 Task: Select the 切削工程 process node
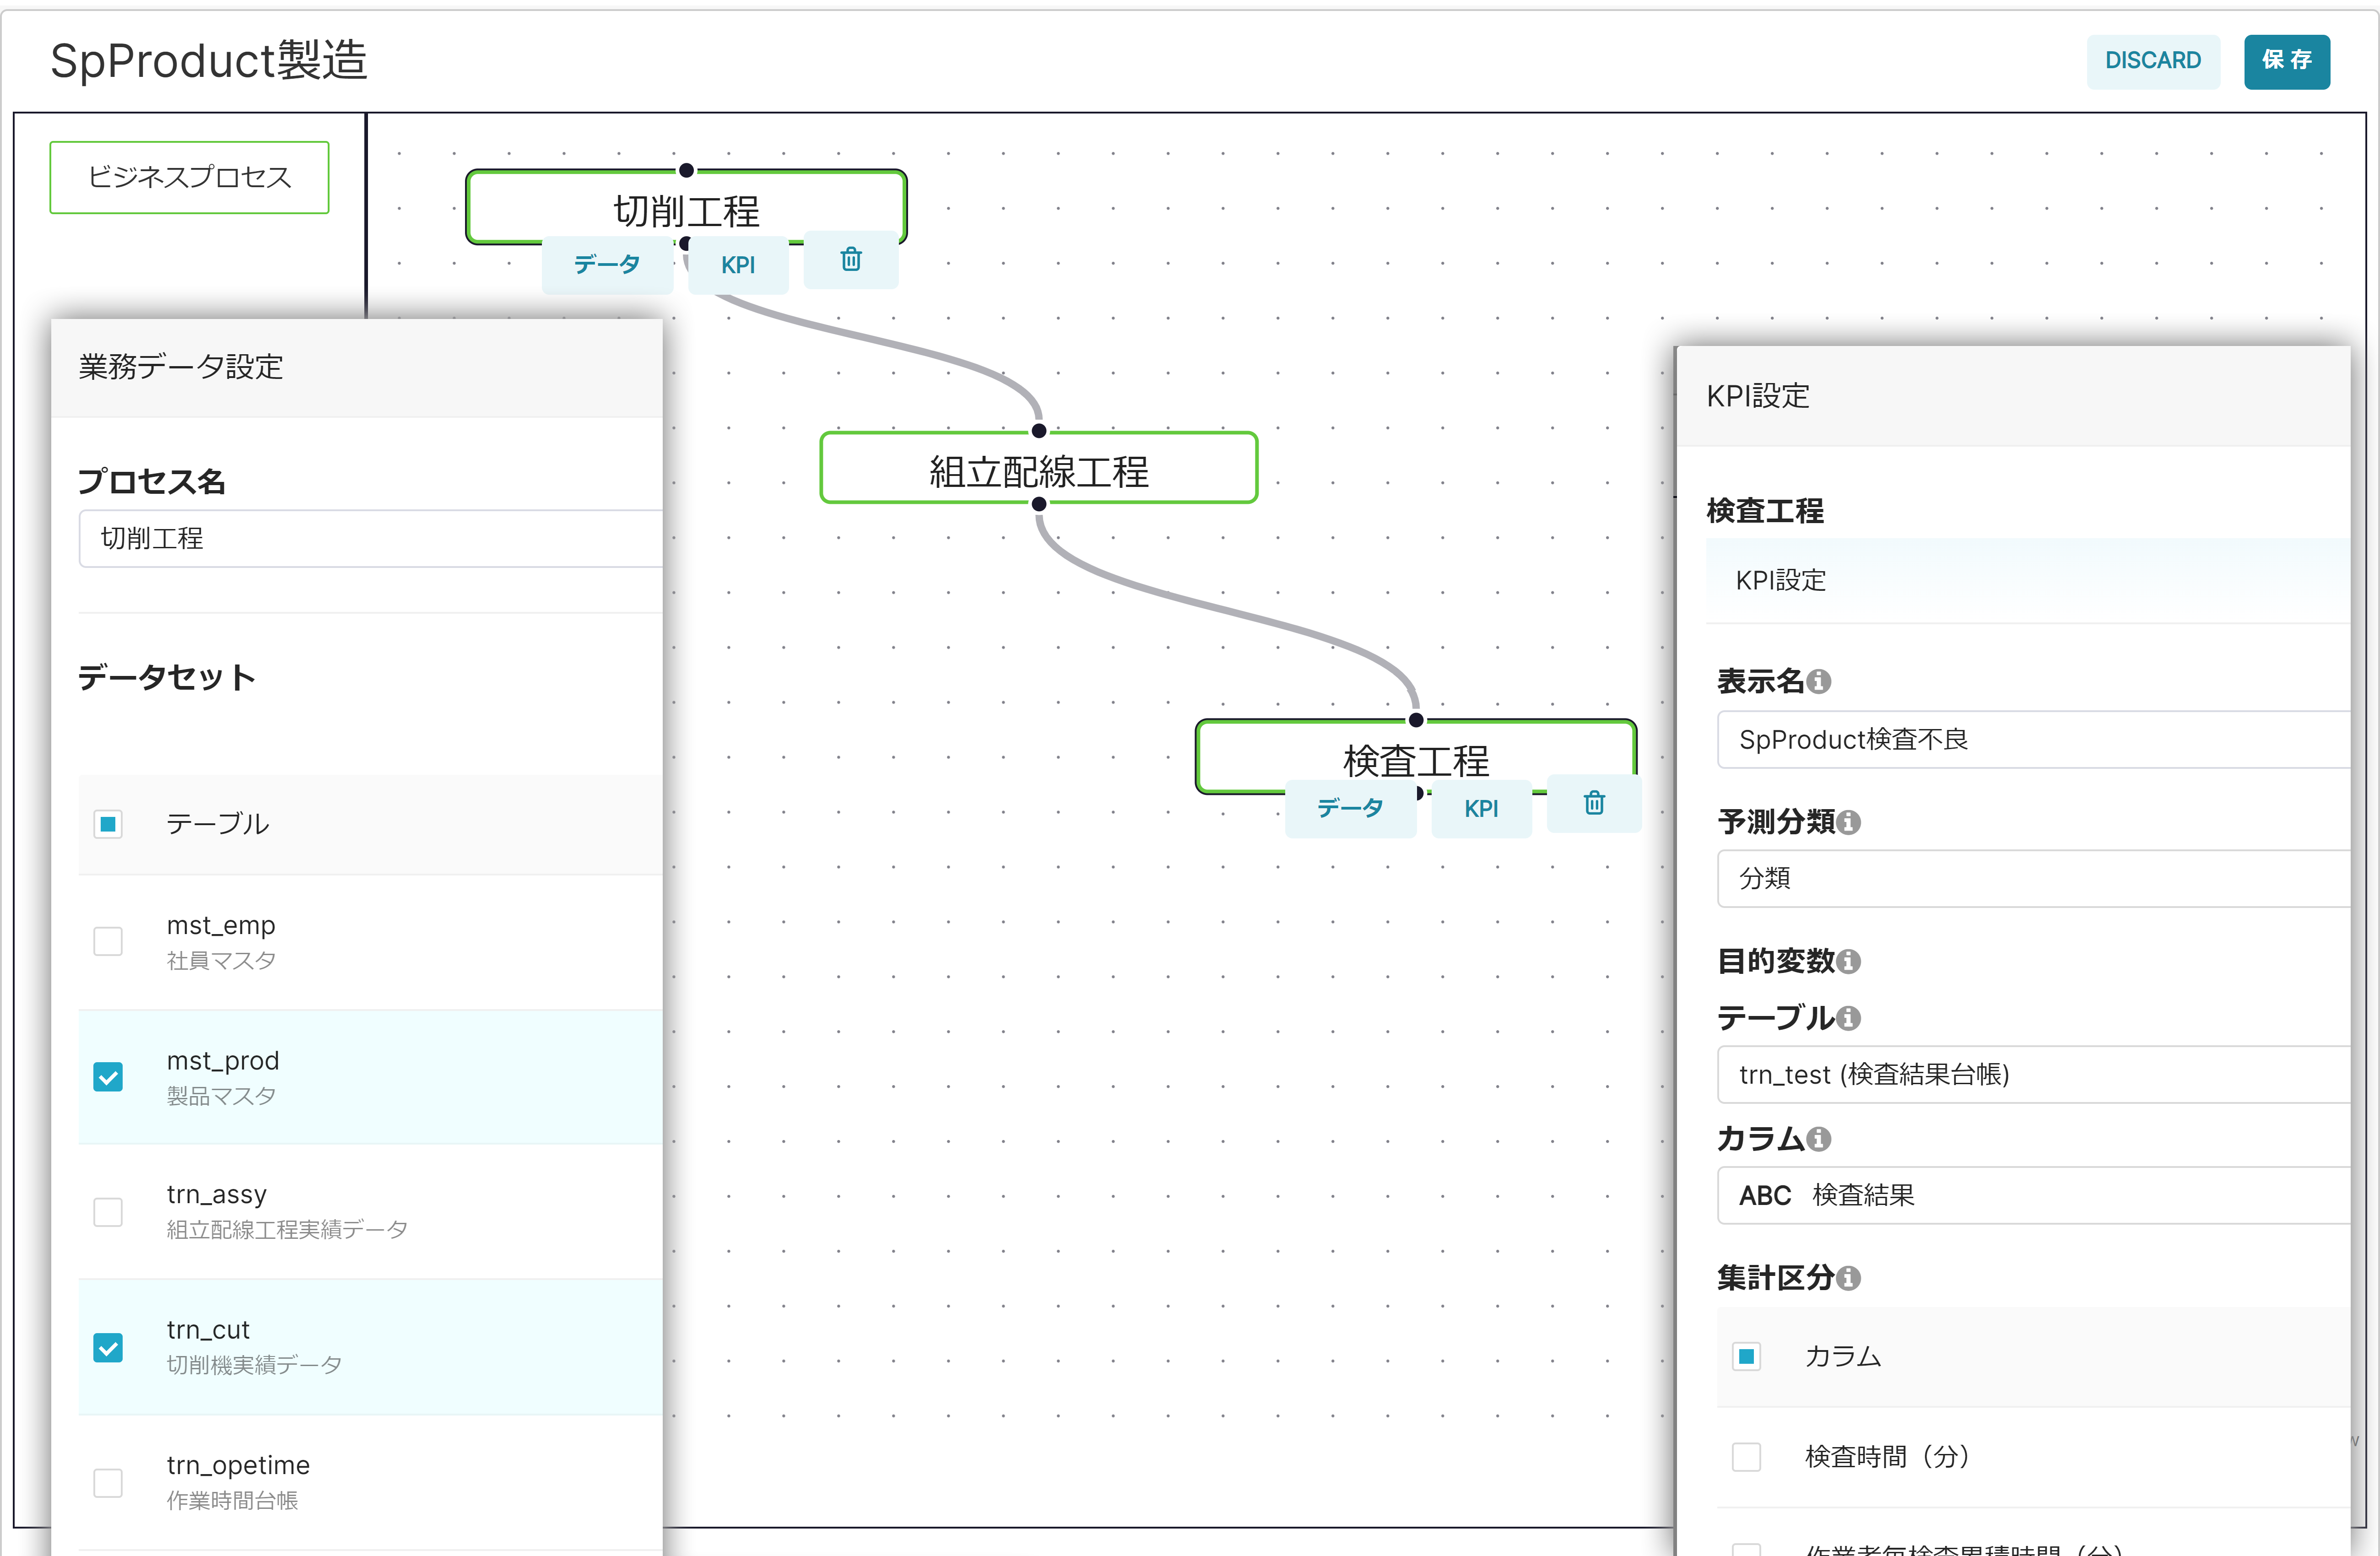point(687,207)
